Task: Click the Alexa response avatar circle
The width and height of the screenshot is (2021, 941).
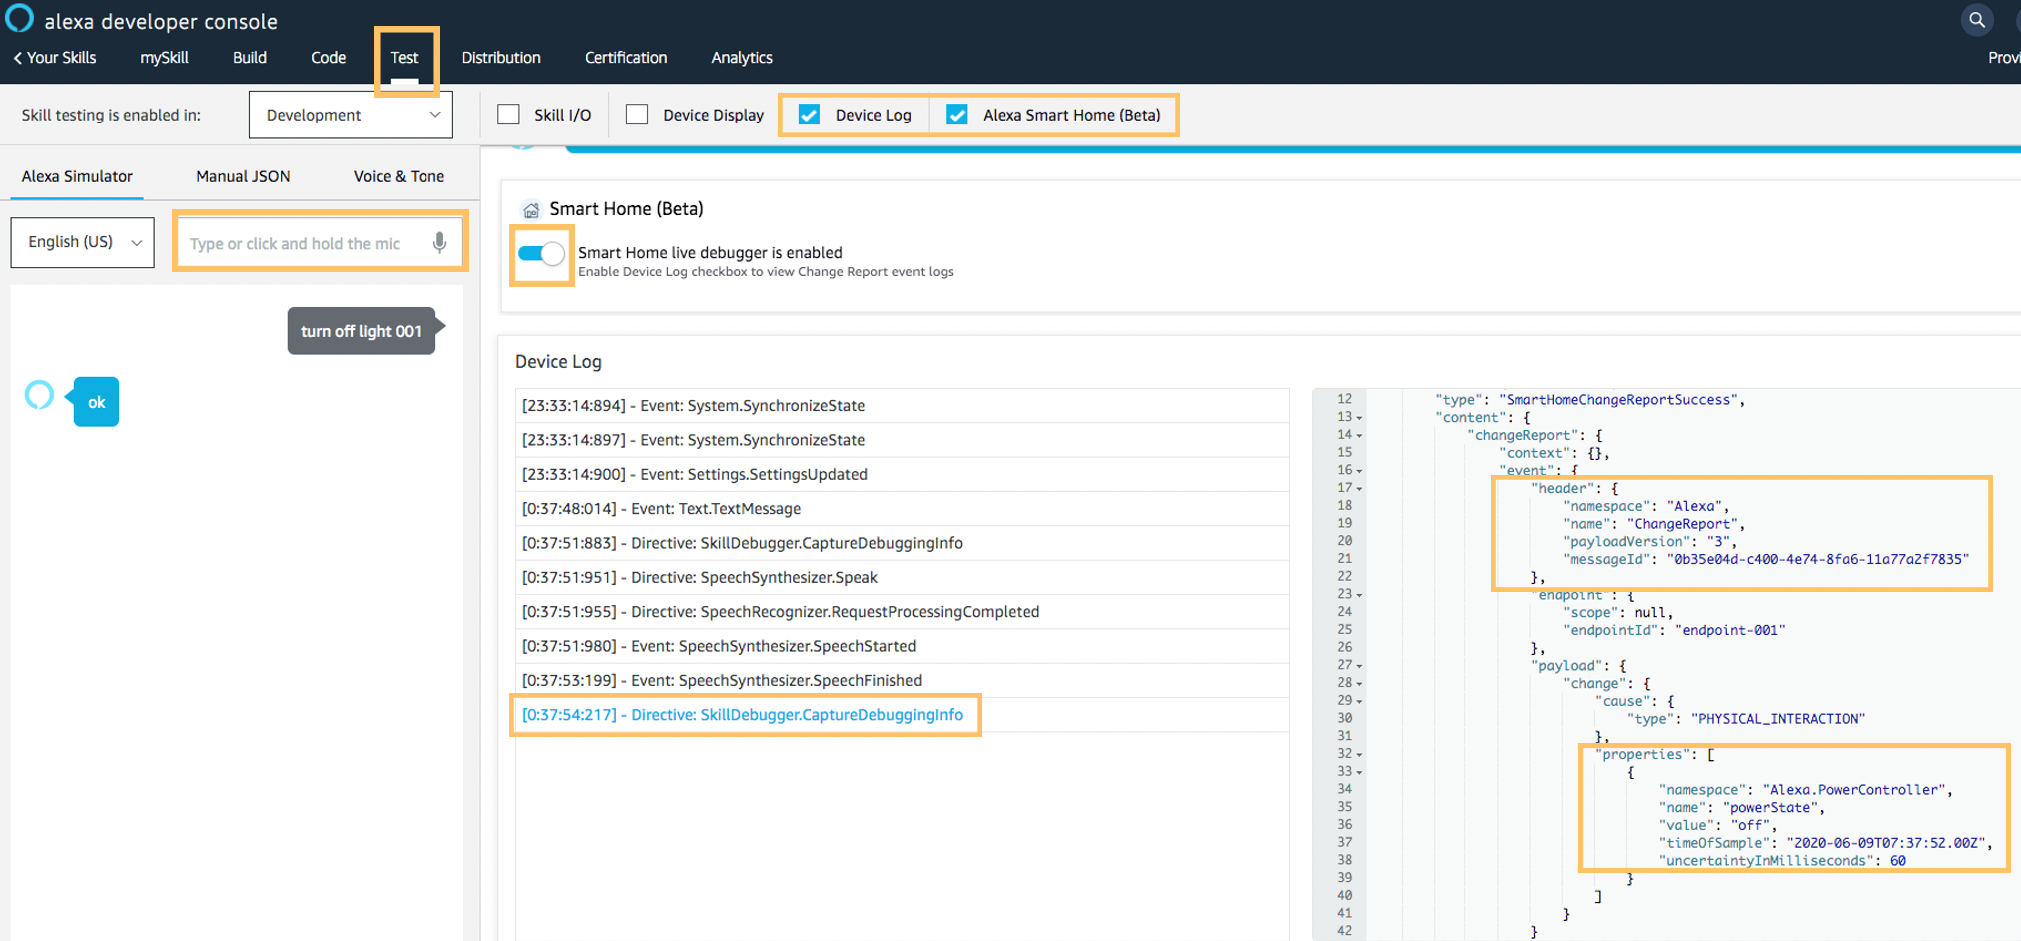Action: 39,395
